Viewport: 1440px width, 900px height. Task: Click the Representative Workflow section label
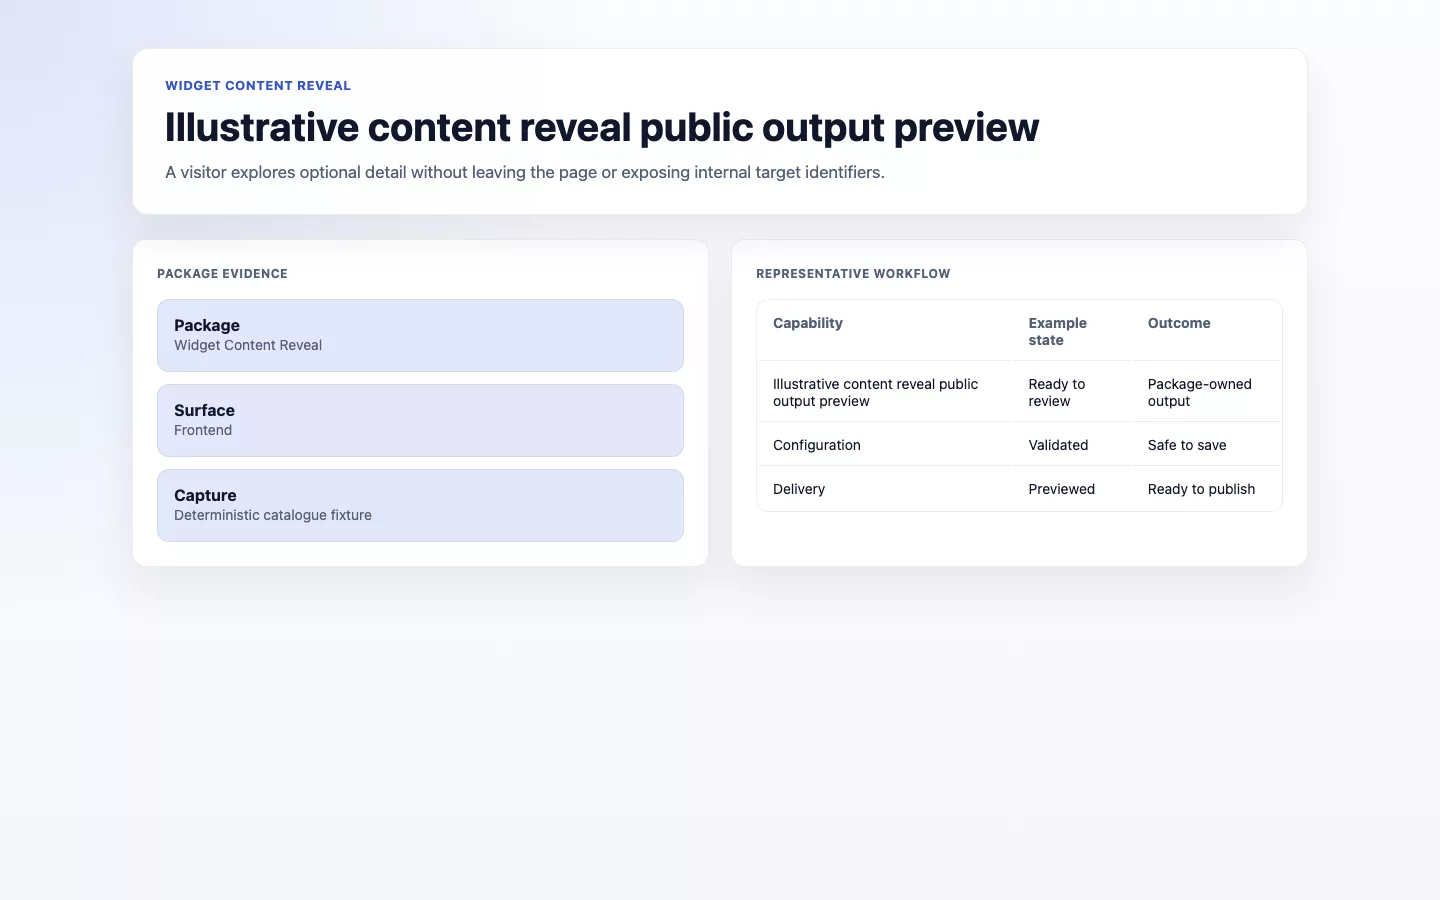pos(853,274)
